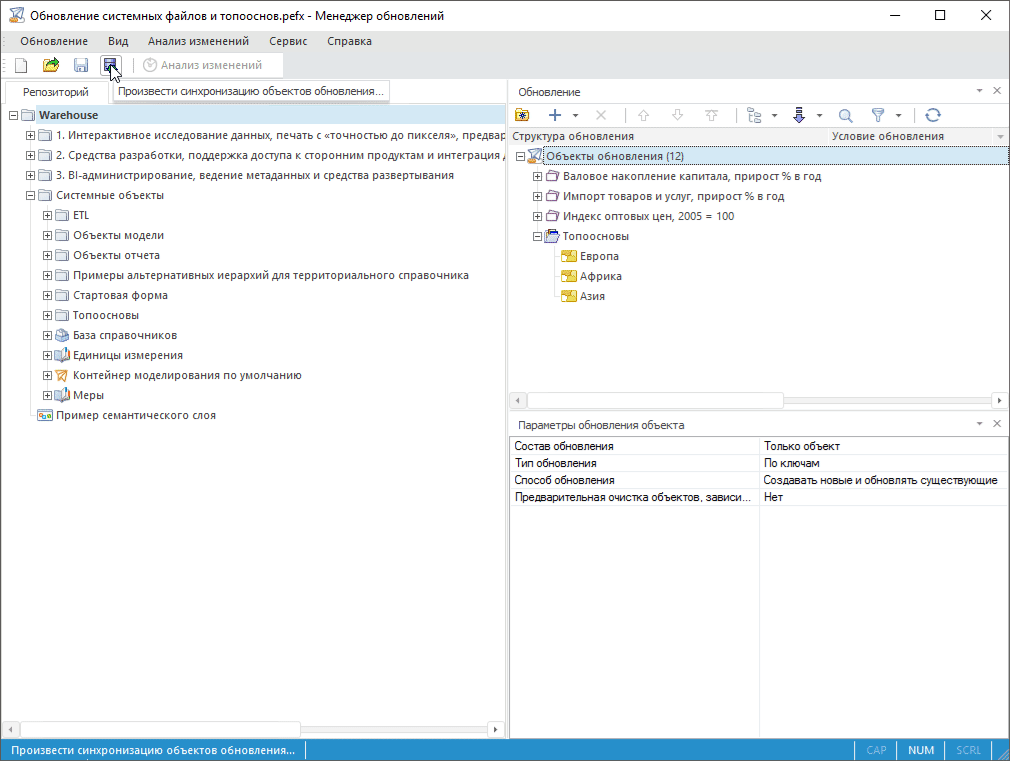Image resolution: width=1010 pixels, height=761 pixels.
Task: Select the Европа map icon
Action: click(569, 256)
